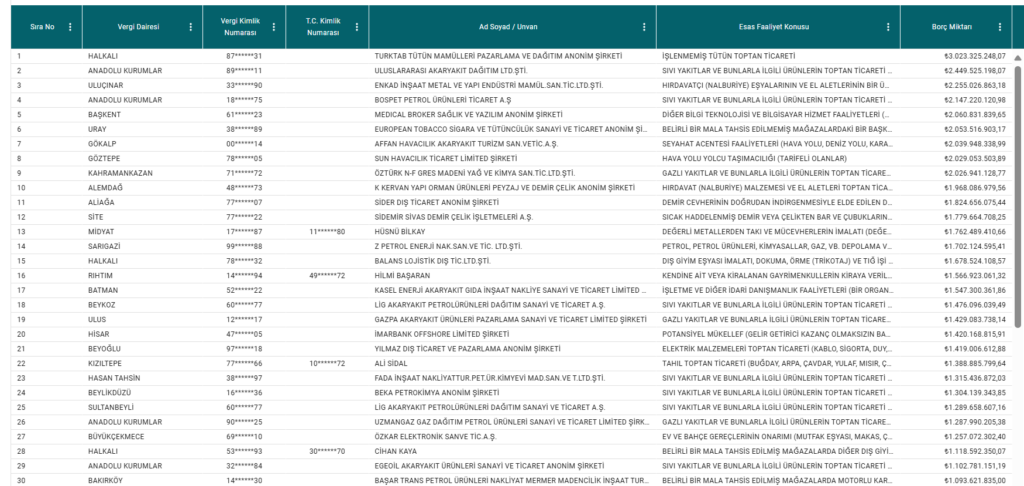
Task: Open the Sıra No column menu icon
Action: point(70,27)
